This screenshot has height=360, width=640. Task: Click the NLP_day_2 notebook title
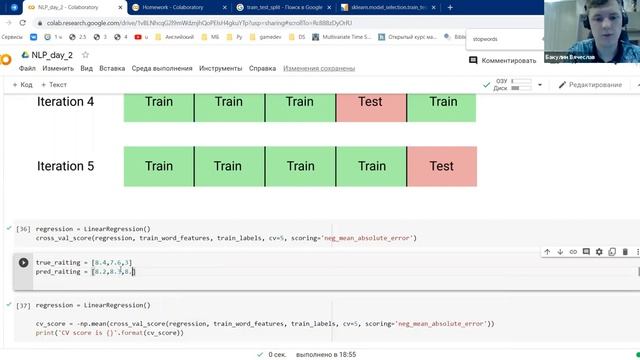52,55
